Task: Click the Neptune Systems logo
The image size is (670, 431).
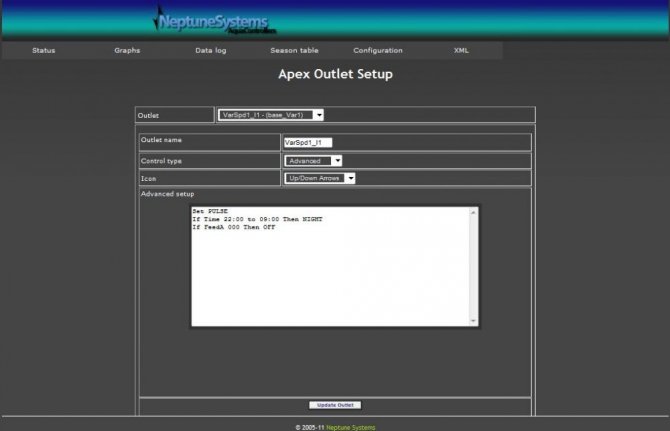Action: click(x=214, y=21)
